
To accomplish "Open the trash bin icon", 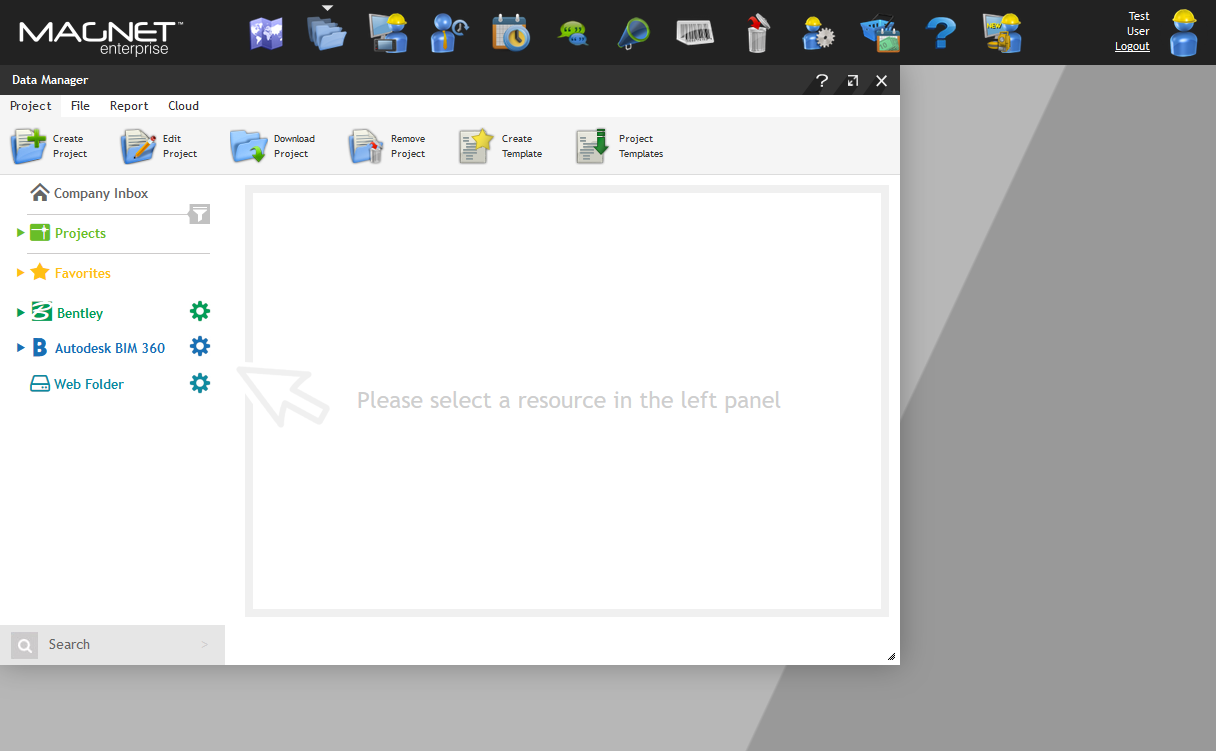I will point(757,33).
